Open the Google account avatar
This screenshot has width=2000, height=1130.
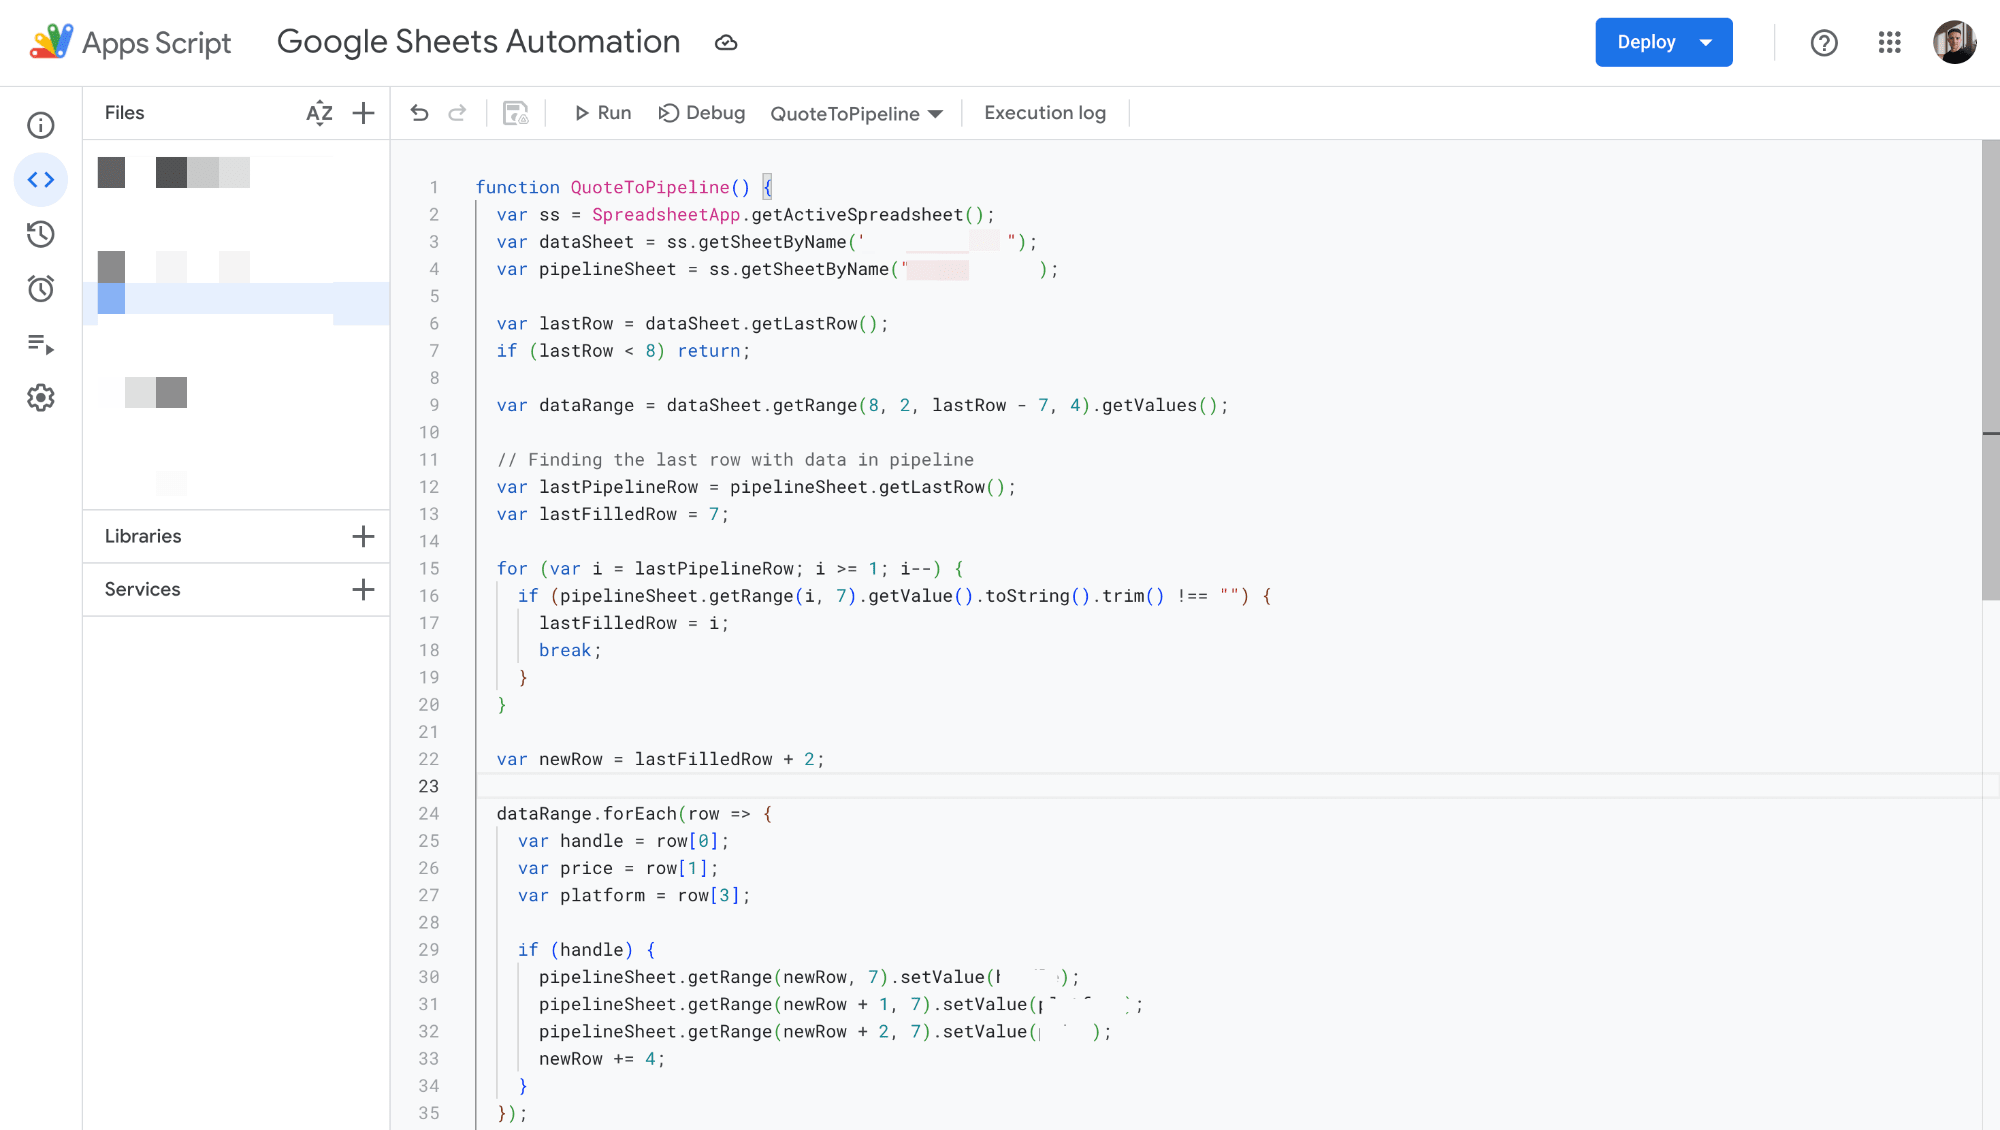pos(1954,42)
